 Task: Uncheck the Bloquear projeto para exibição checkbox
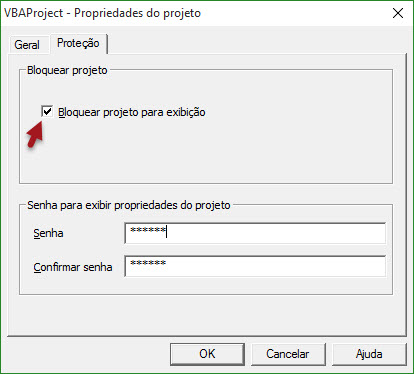pos(47,111)
